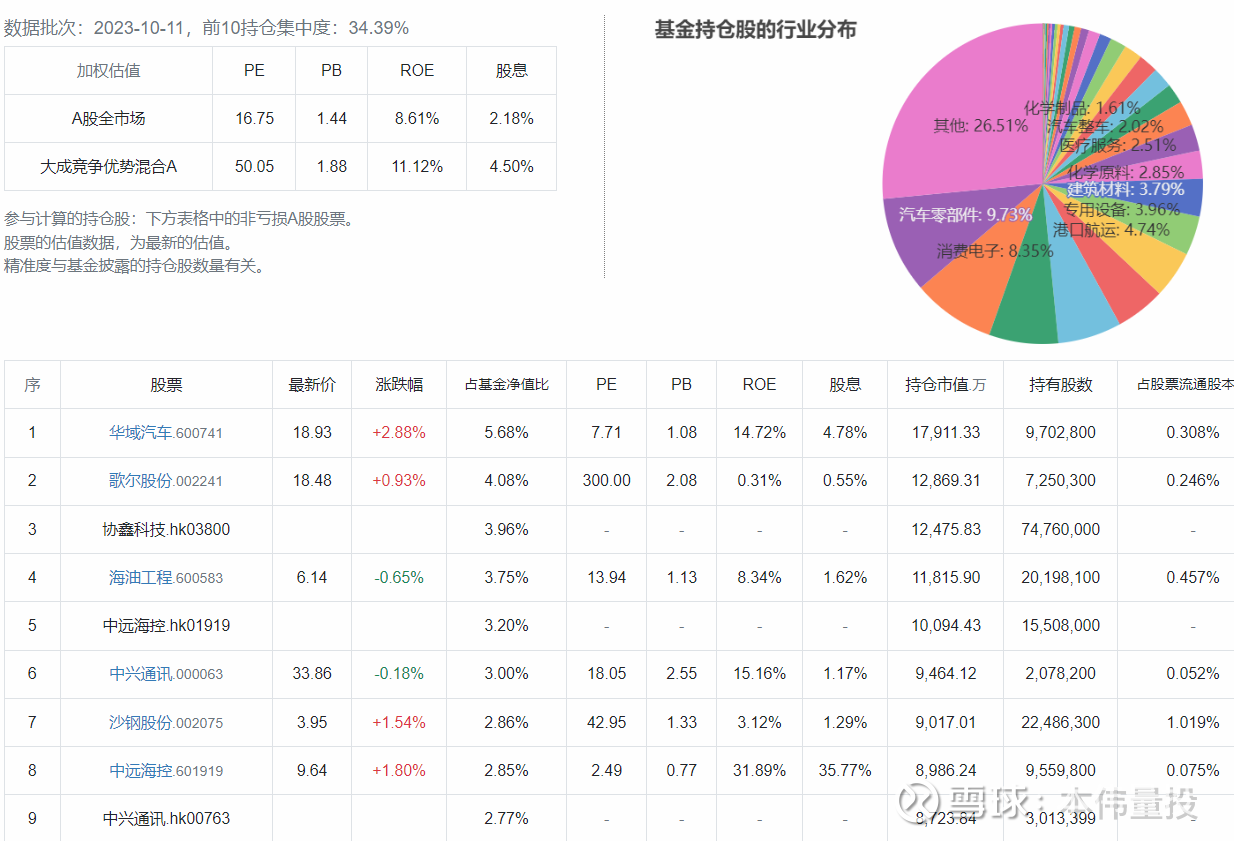Image resolution: width=1234 pixels, height=841 pixels.
Task: Click the 汽车整车 2.02% pie label
Action: [1105, 127]
